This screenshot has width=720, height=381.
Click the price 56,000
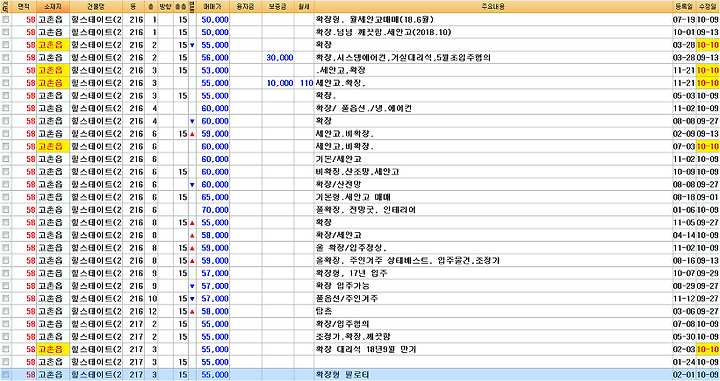(215, 58)
